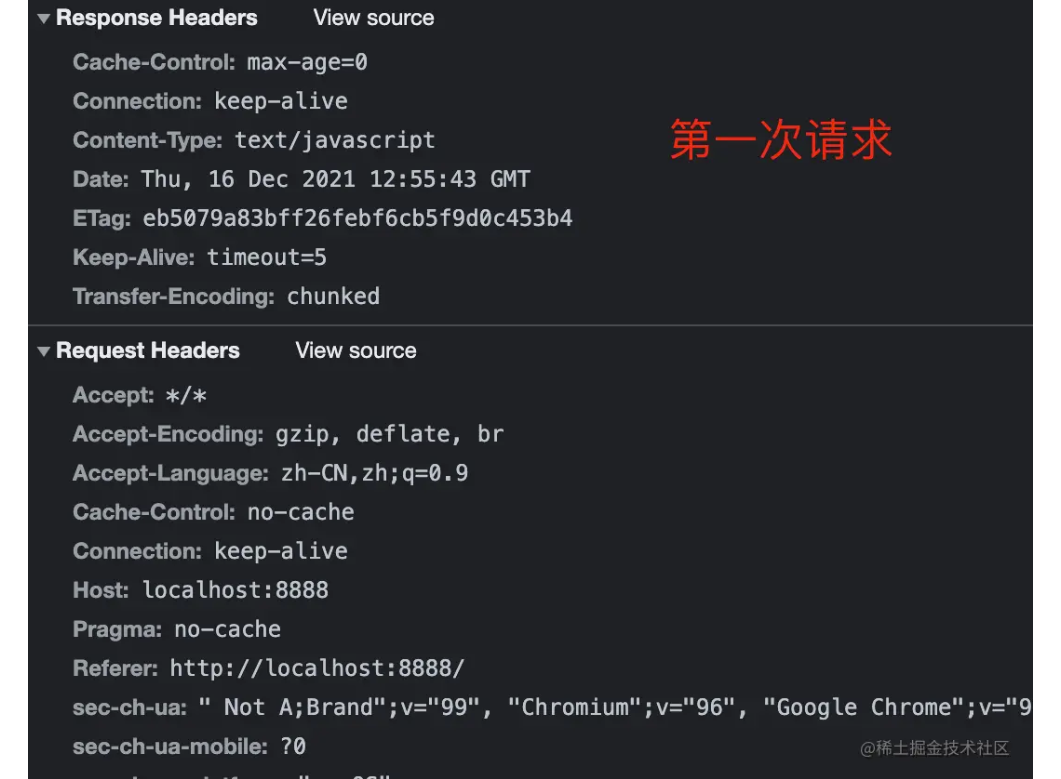Select the sec-ch-ua-mobile ?0 row
This screenshot has width=1061, height=779.
[190, 747]
